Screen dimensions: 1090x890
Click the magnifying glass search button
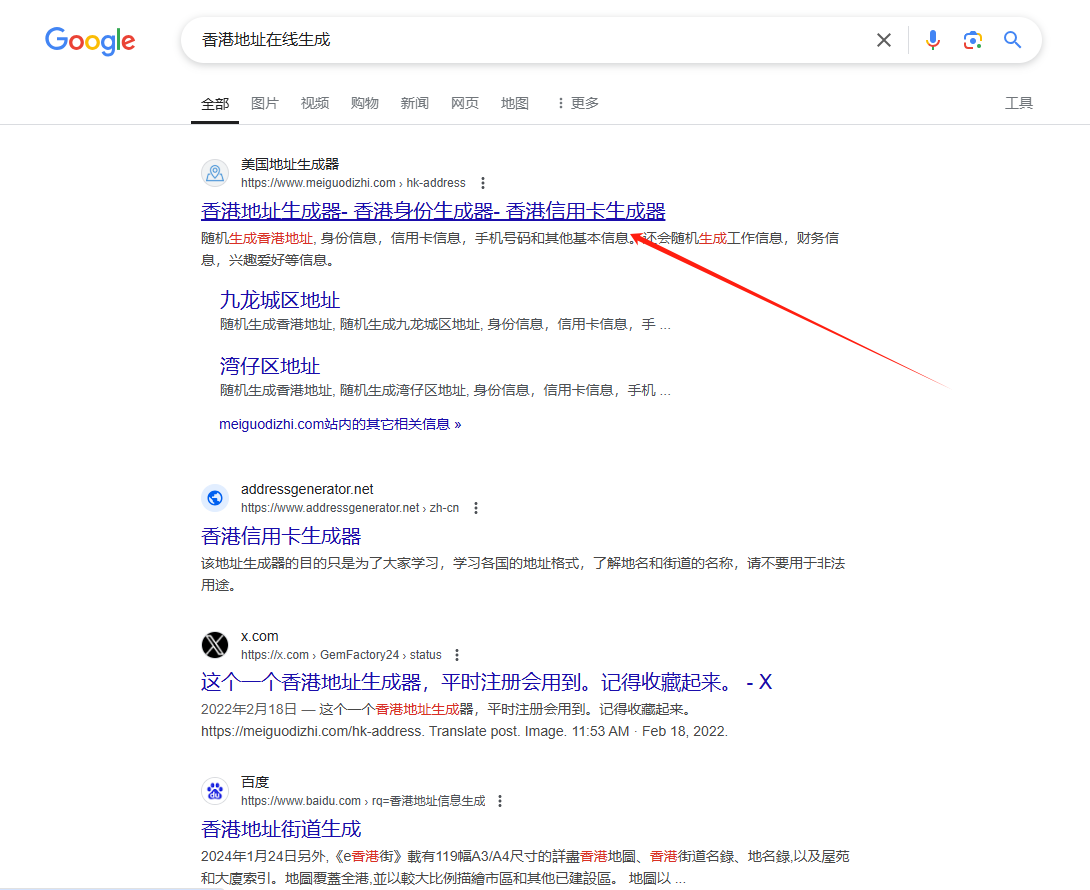(x=1012, y=40)
